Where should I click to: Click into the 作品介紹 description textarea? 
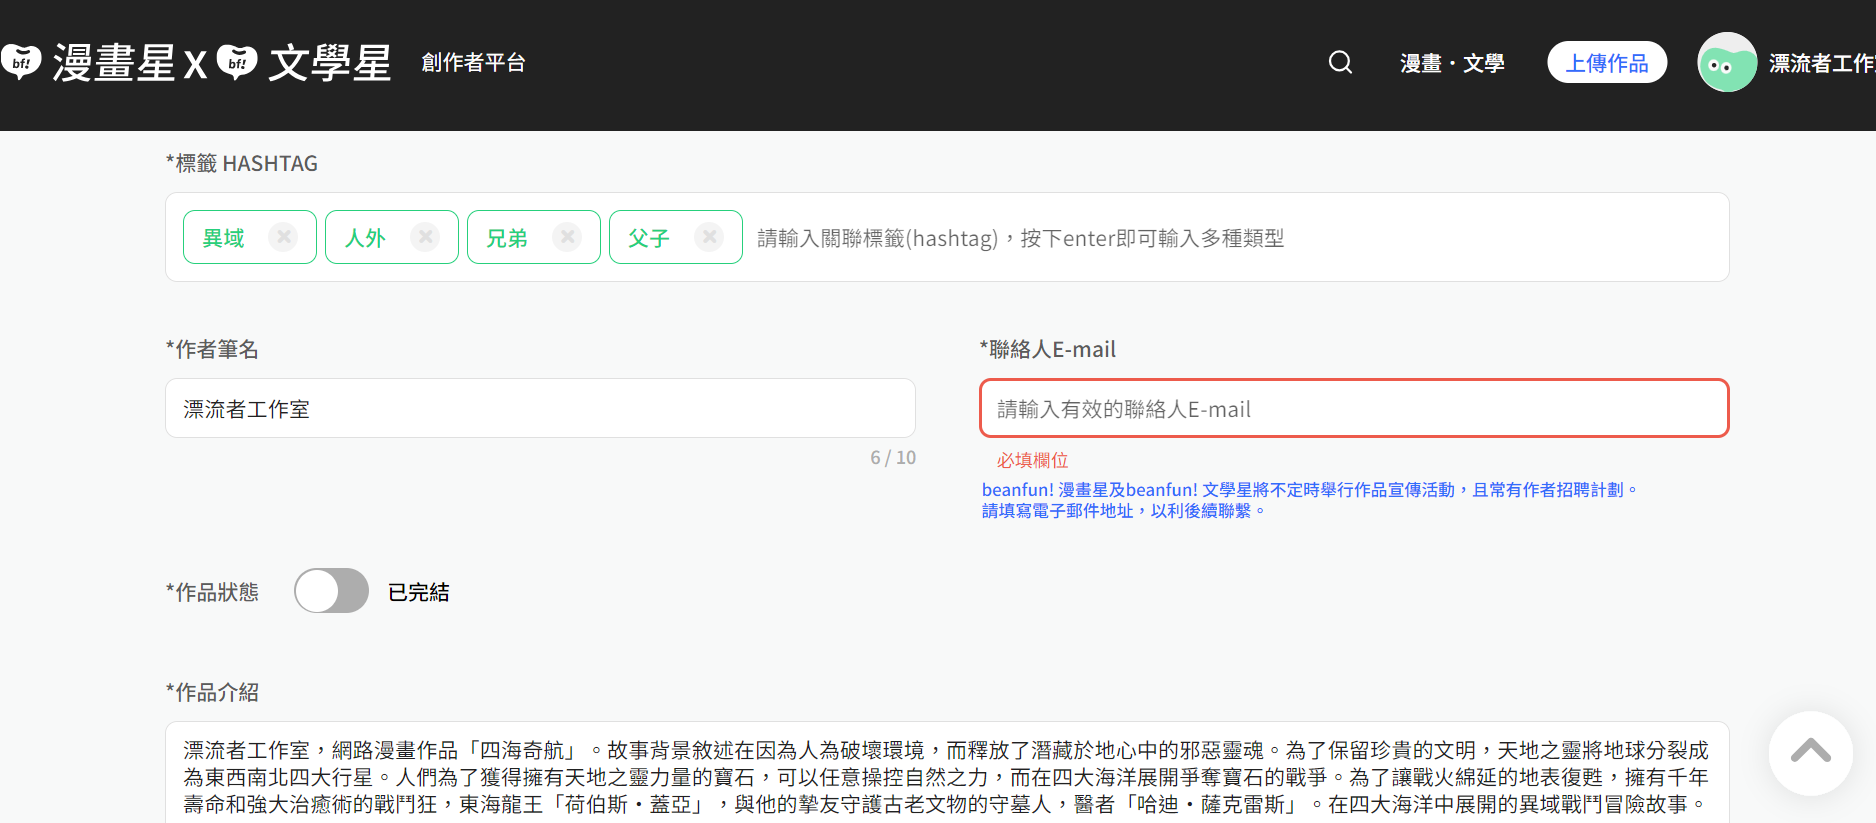point(946,776)
